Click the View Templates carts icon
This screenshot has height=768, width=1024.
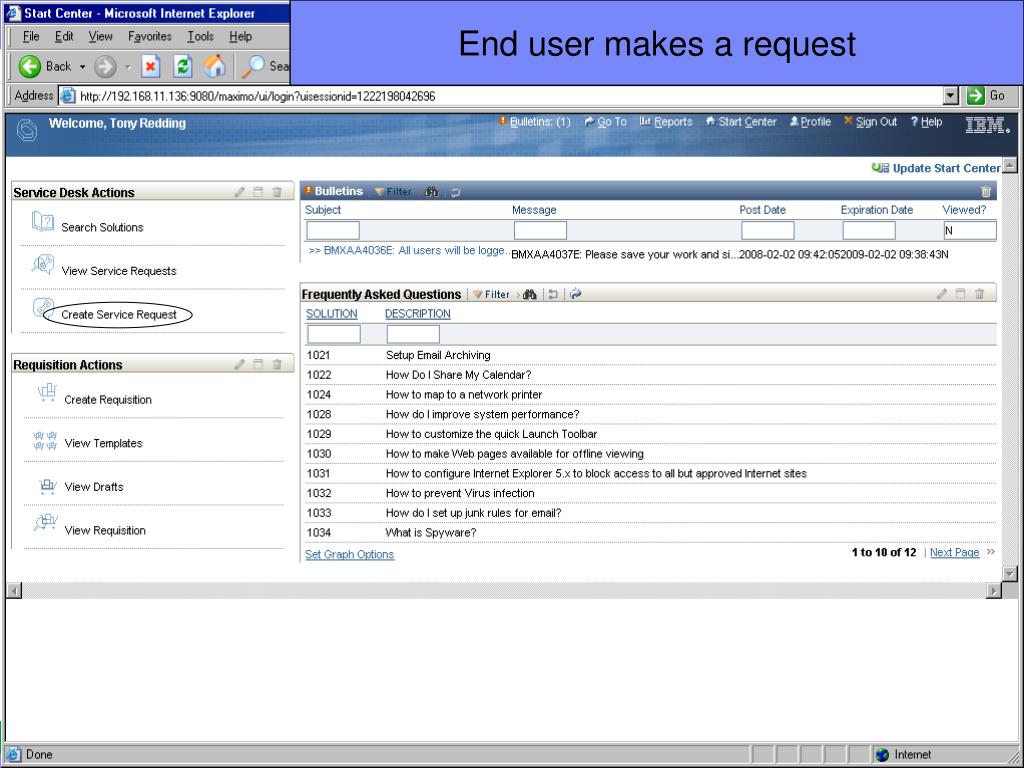pyautogui.click(x=45, y=441)
